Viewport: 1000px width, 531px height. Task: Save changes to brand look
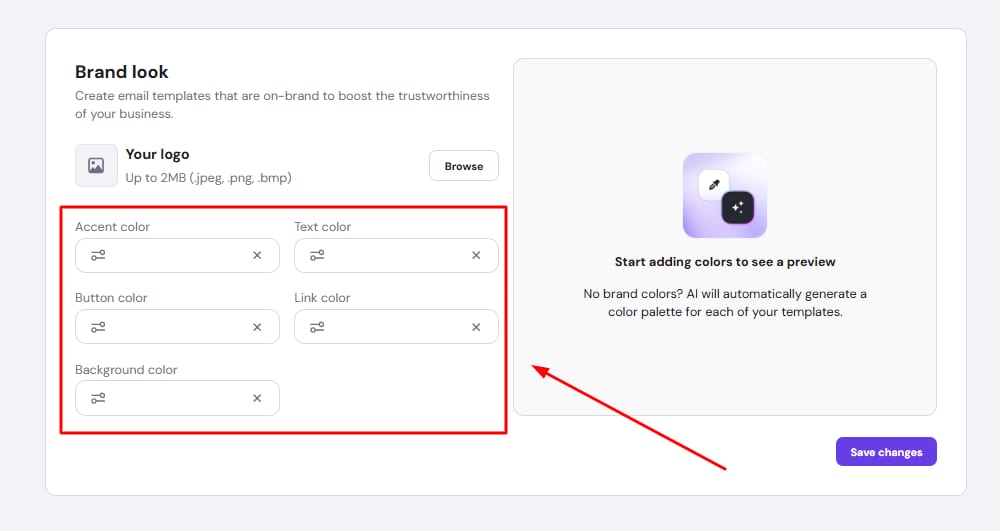[x=886, y=452]
